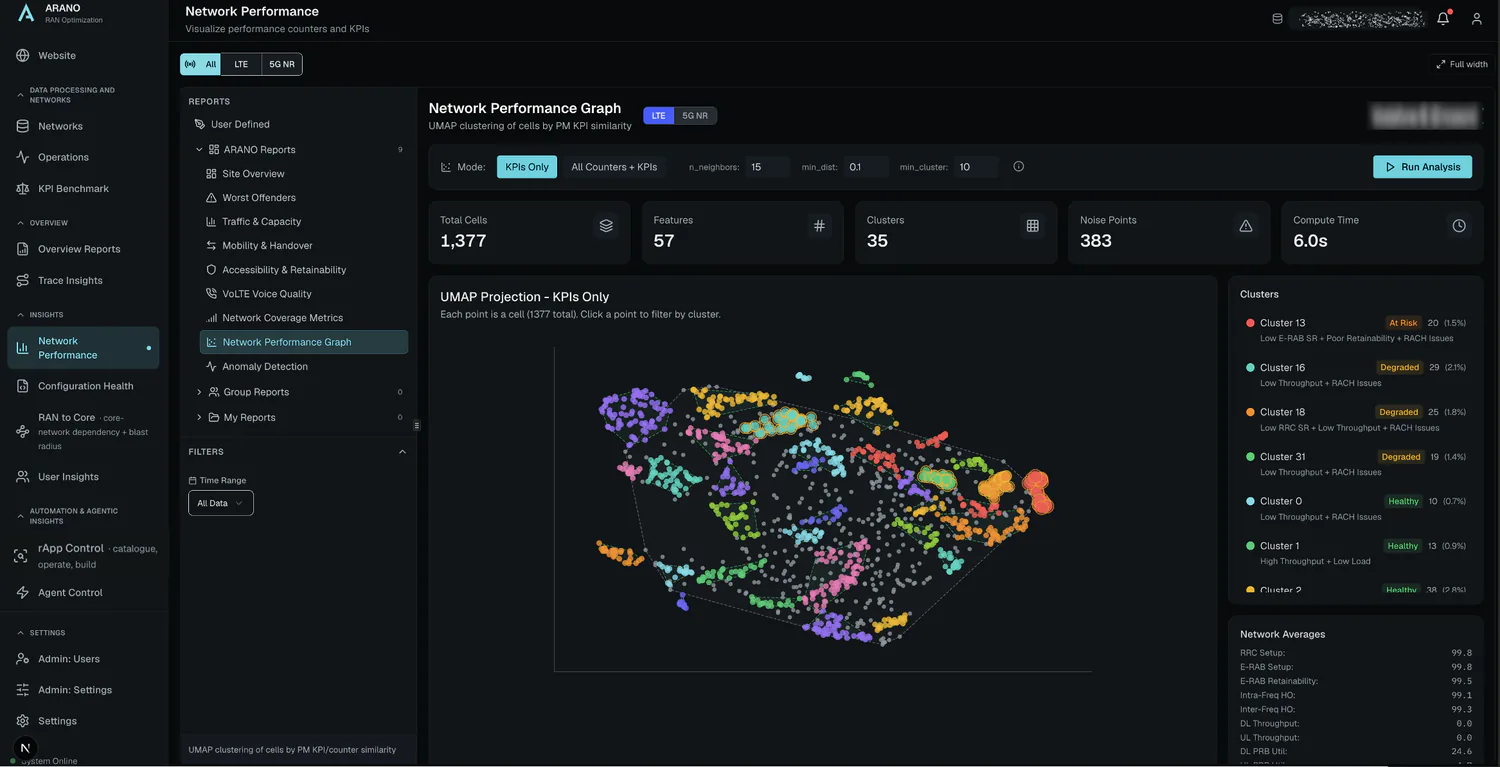Viewport: 1500px width, 767px height.
Task: Click the round N avatar badge
Action: [x=26, y=747]
